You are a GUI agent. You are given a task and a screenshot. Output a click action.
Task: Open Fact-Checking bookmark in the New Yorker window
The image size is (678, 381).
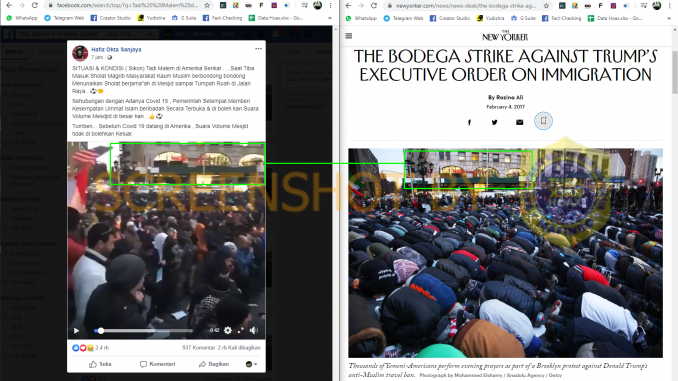pos(562,18)
